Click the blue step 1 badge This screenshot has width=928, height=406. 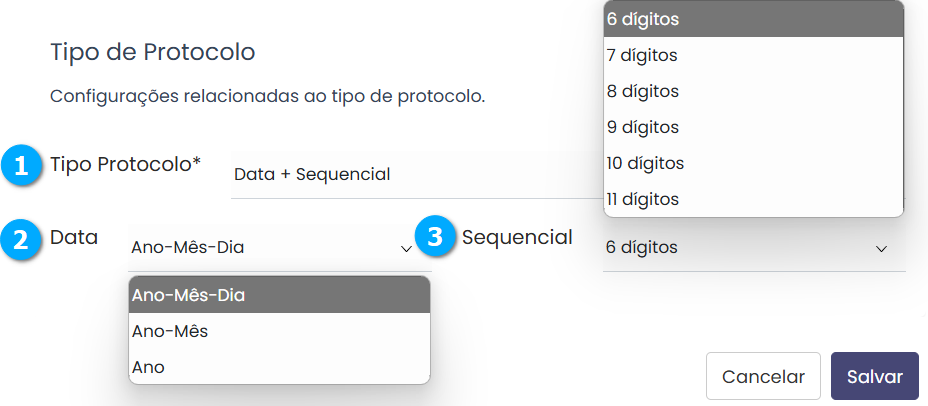[x=20, y=166]
